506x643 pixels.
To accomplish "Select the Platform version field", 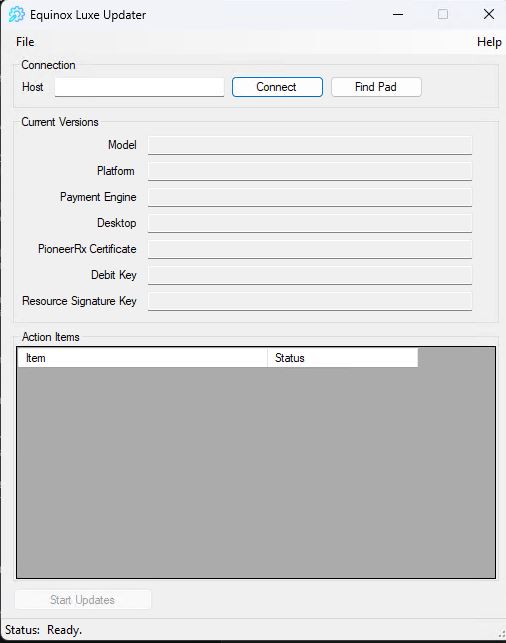I will click(x=310, y=171).
